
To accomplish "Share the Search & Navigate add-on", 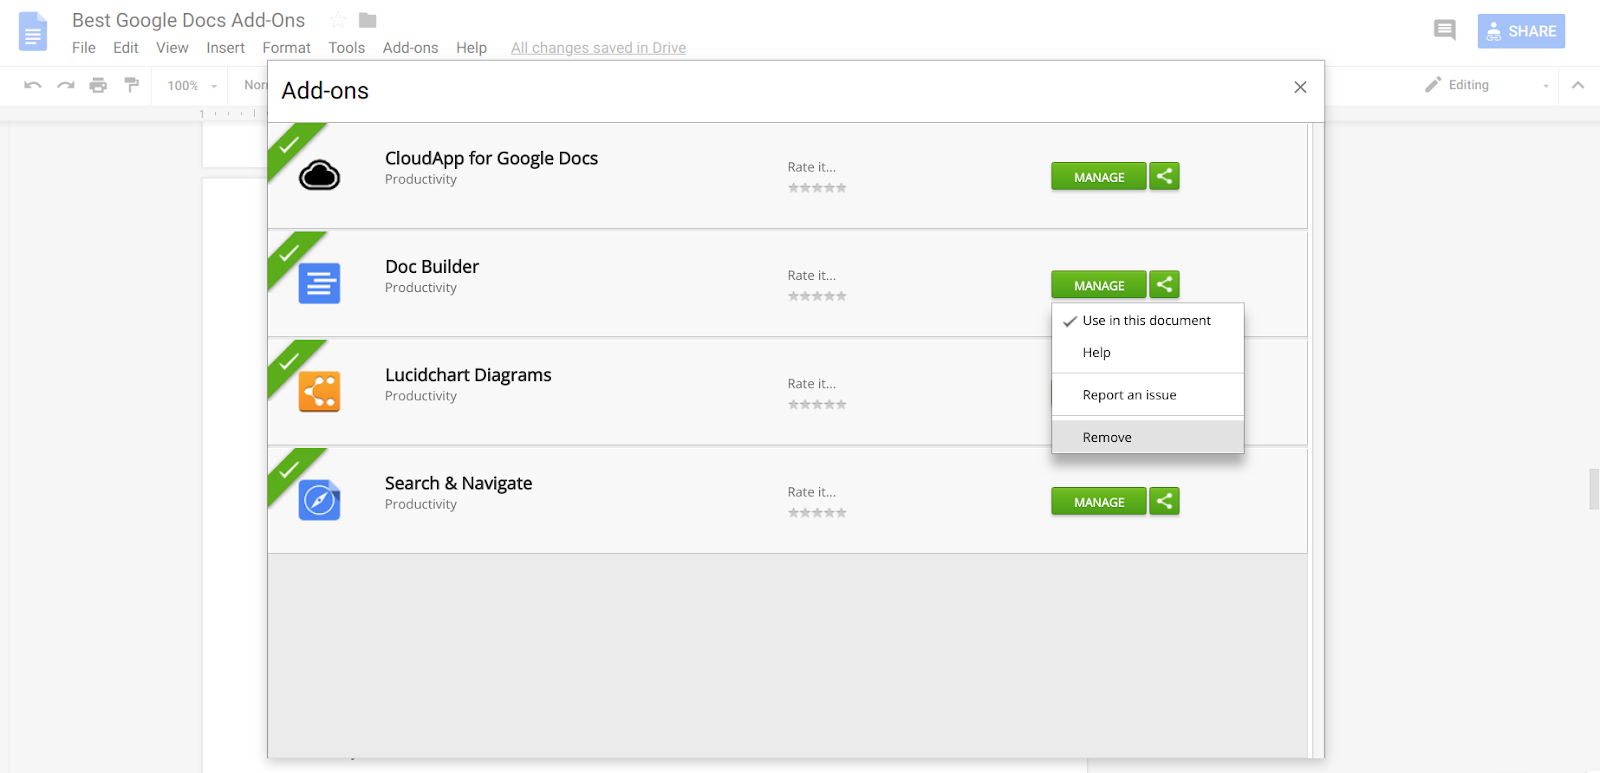I will (x=1165, y=501).
